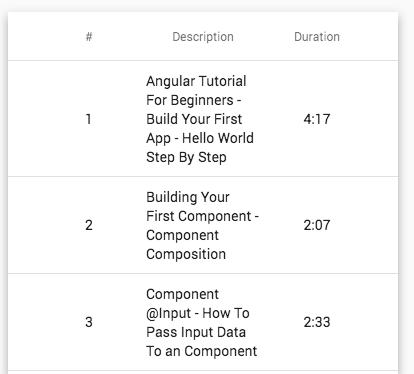Image resolution: width=414 pixels, height=374 pixels.
Task: Click the 2:33 duration value
Action: point(317,322)
